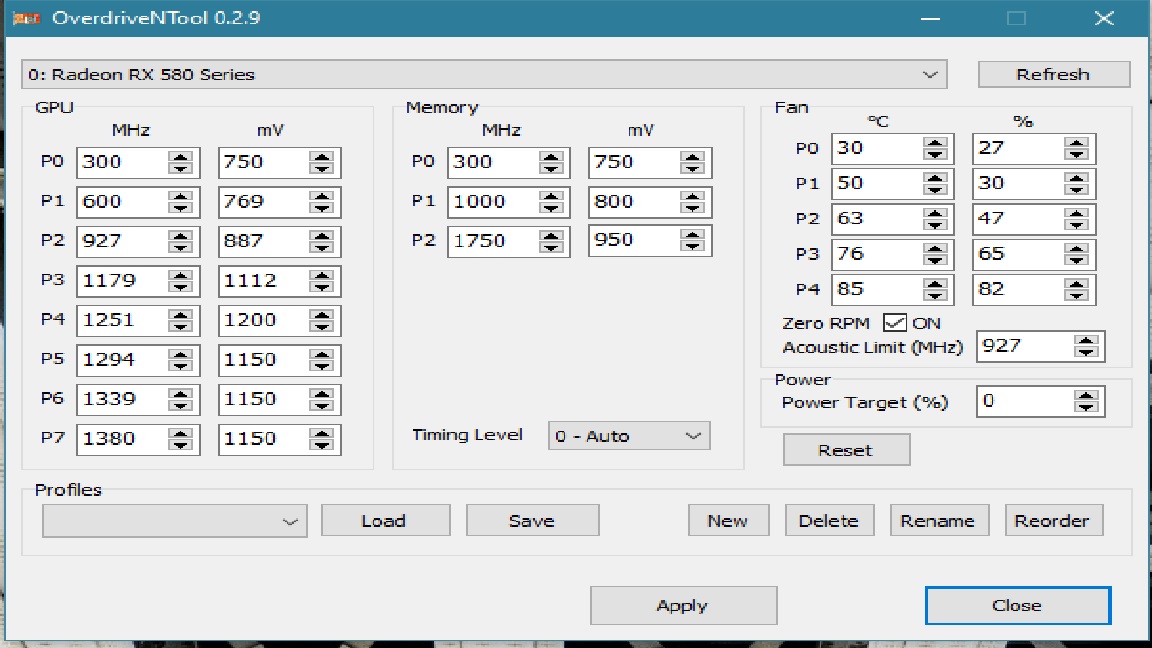The height and width of the screenshot is (648, 1152).
Task: Open the GPU selector Radeon RX 580 dropdown
Action: pos(484,74)
